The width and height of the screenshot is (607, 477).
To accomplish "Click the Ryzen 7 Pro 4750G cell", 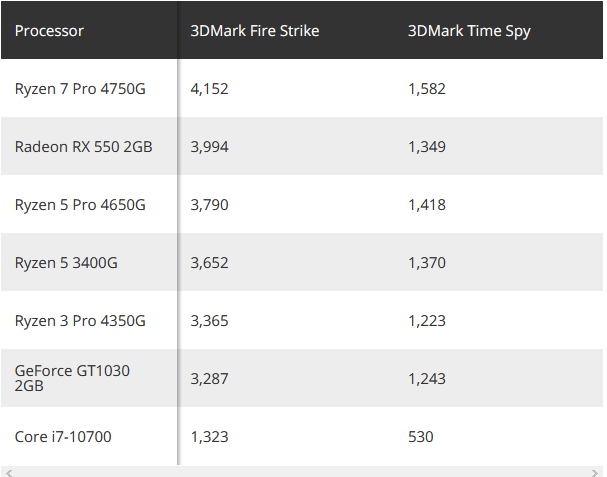I will [x=80, y=88].
